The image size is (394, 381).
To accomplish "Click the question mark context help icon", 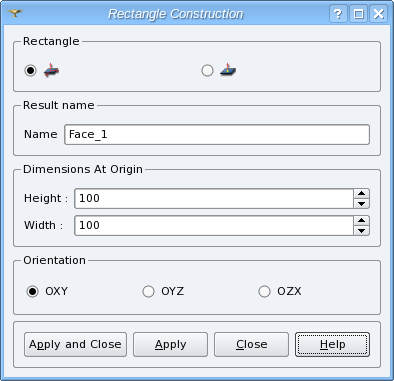I will tap(338, 14).
